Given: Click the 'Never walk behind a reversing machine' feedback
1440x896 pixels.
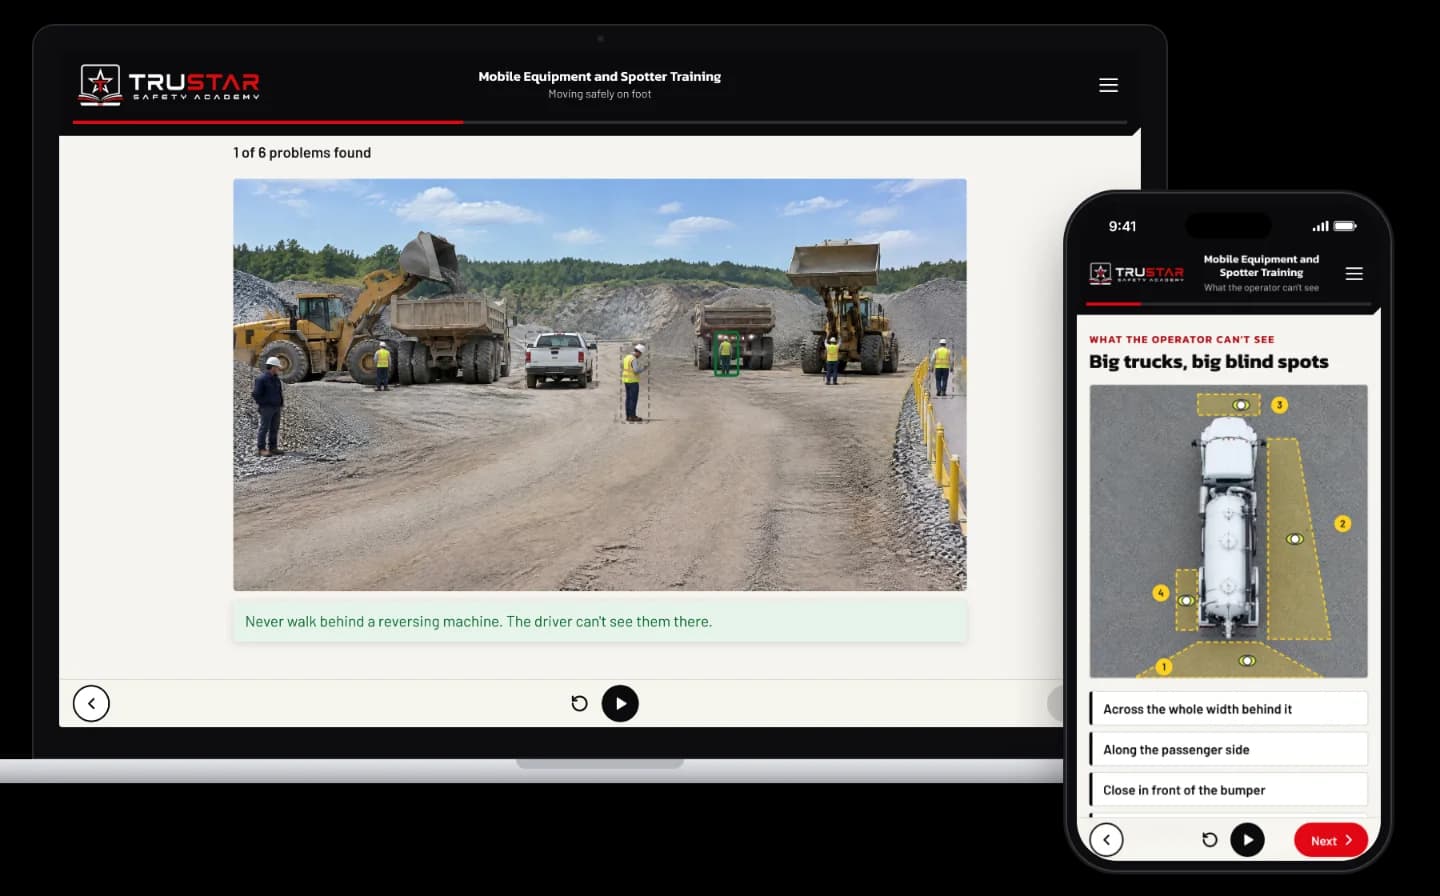Looking at the screenshot, I should click(x=600, y=621).
